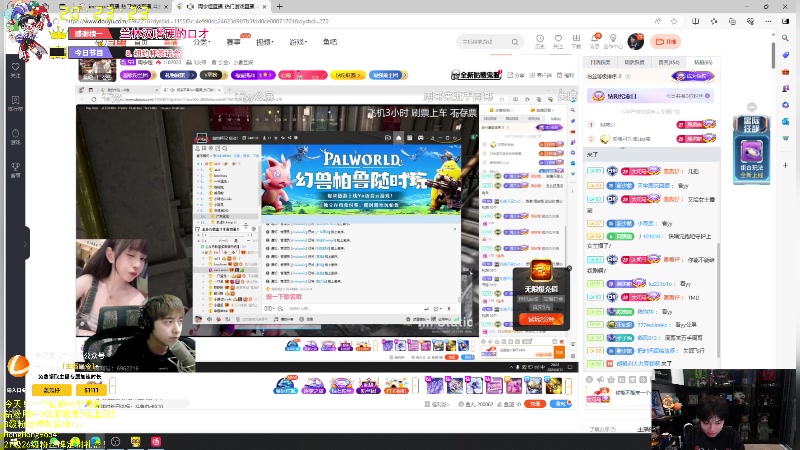Expand activity icons with middle arrow

click(416, 385)
